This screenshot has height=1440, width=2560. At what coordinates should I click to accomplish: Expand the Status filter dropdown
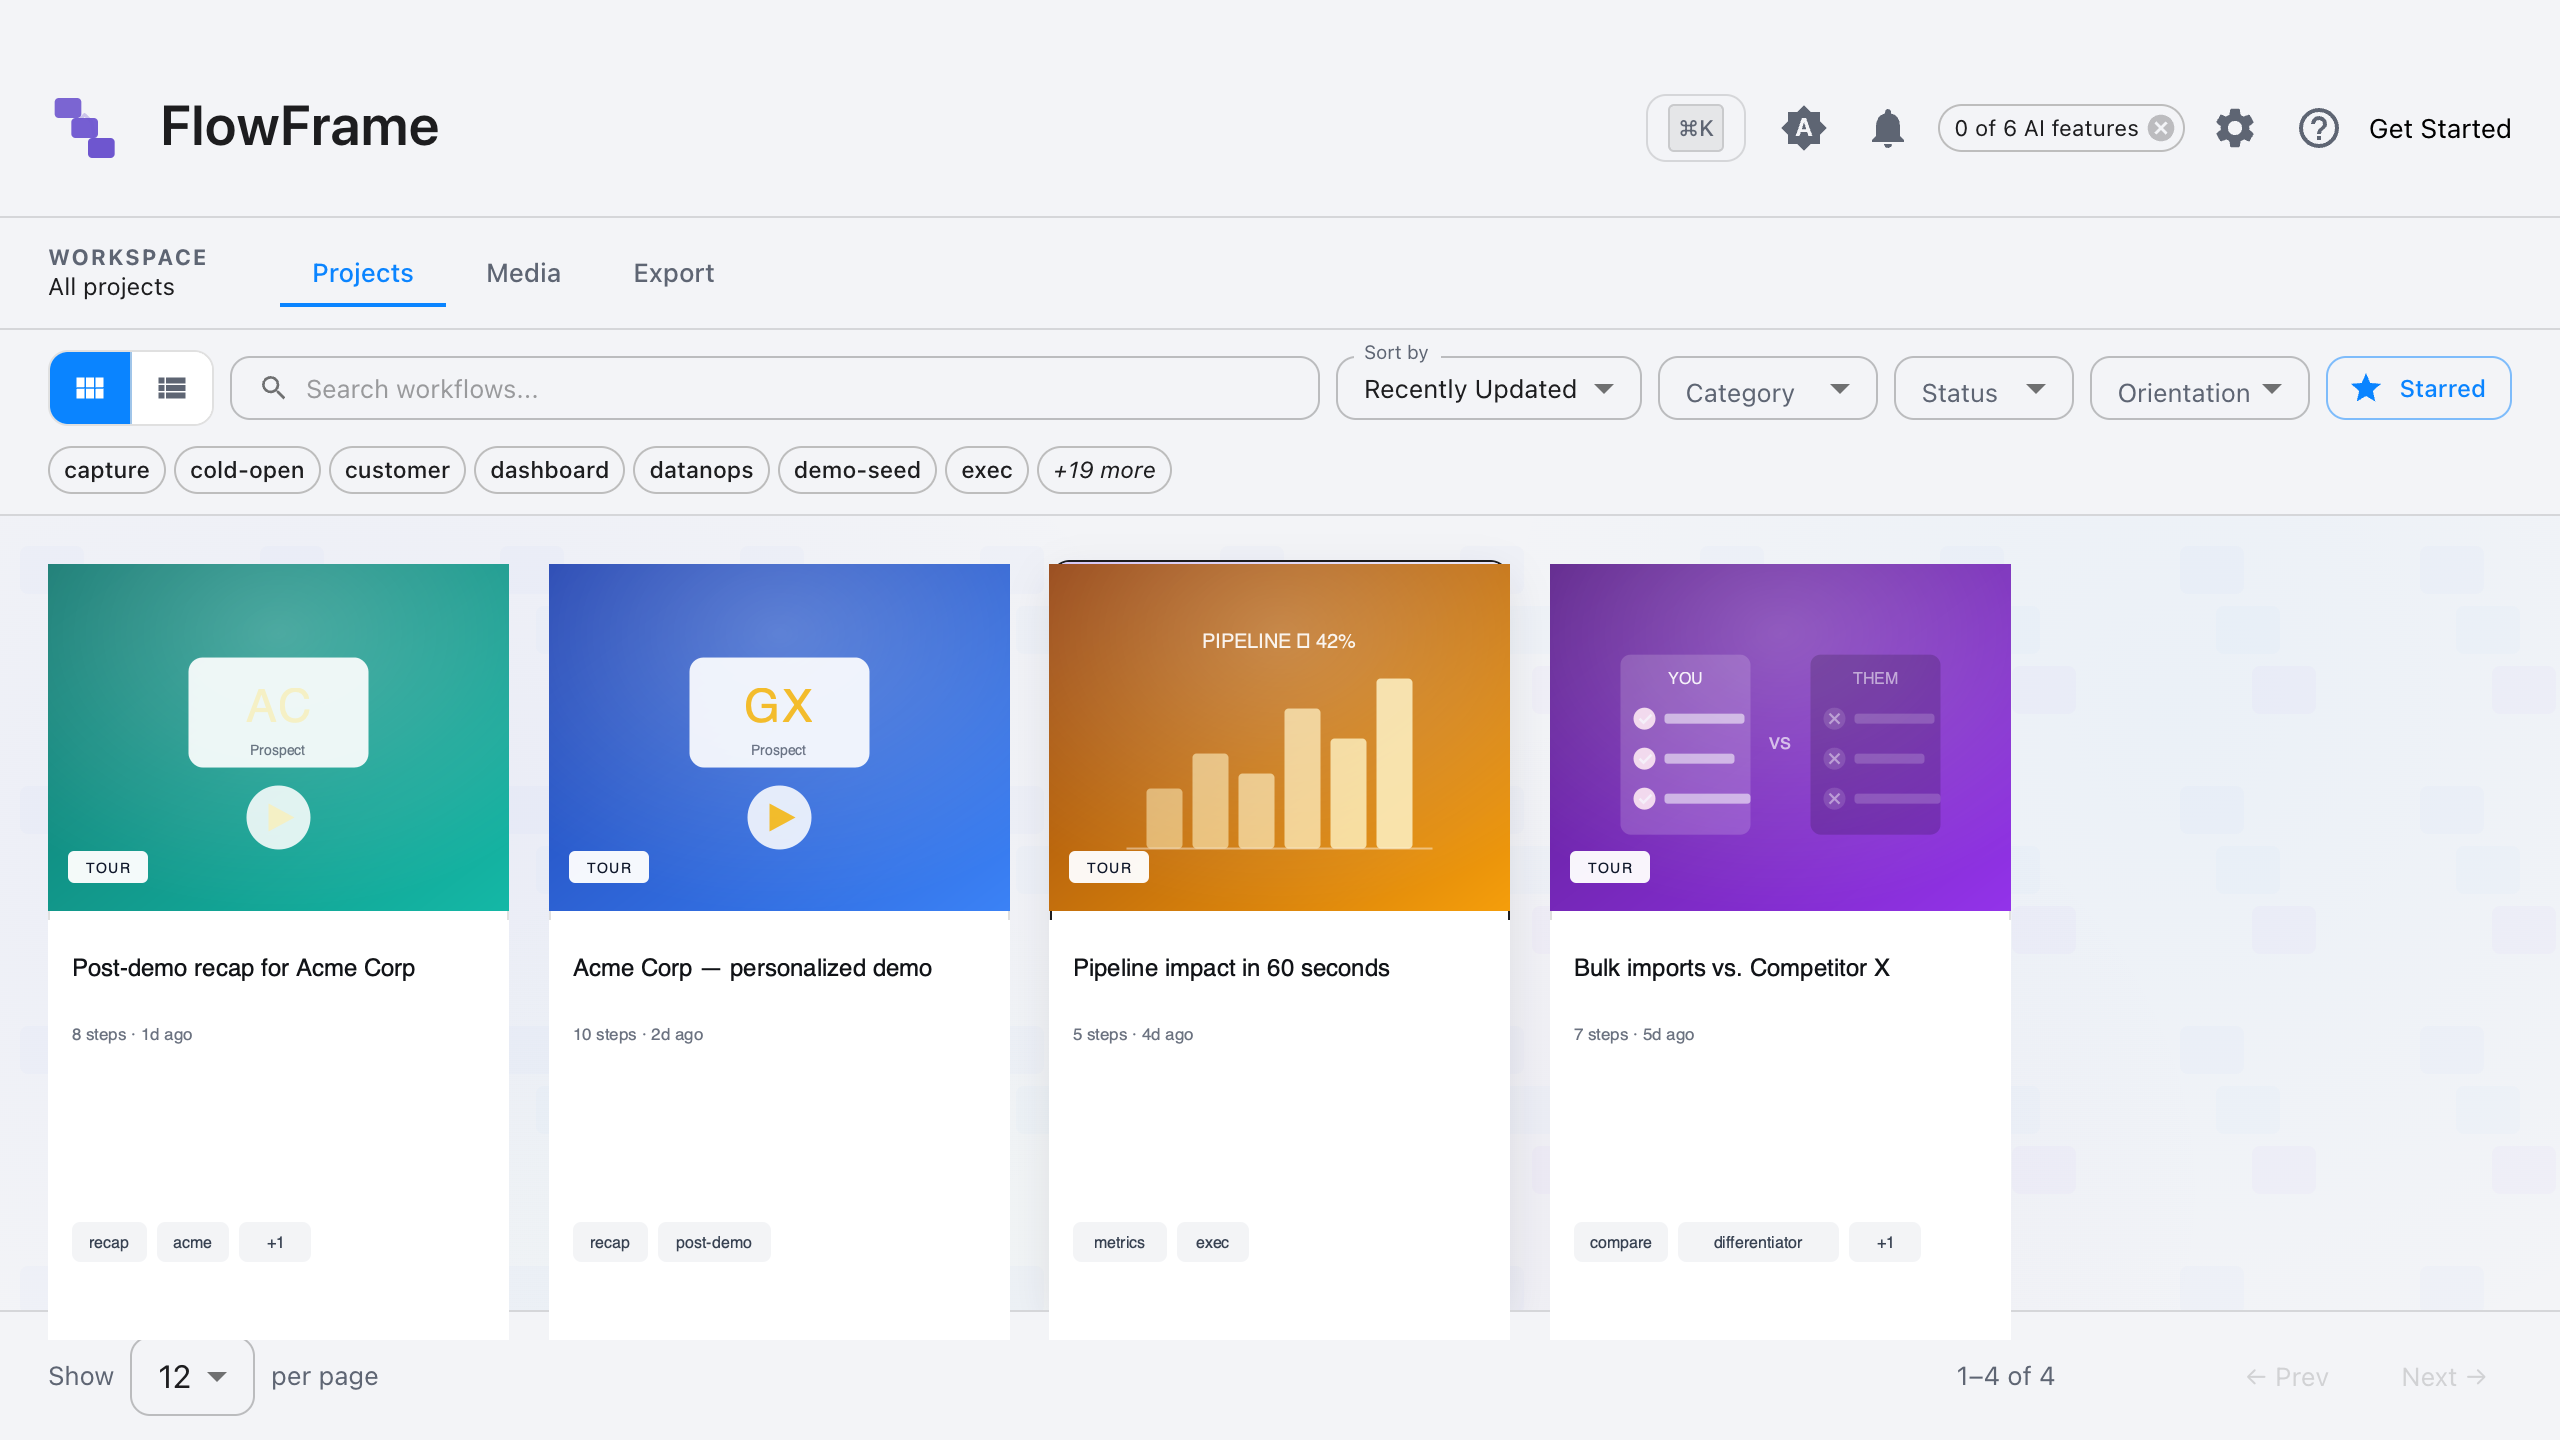[x=1983, y=388]
